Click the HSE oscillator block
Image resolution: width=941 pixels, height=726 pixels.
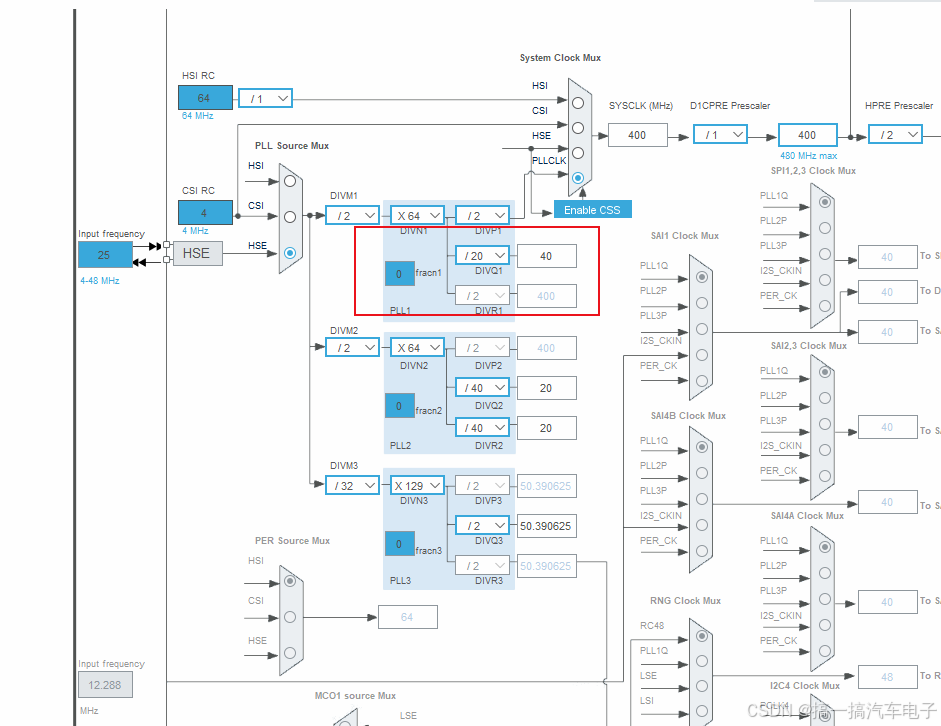point(197,253)
